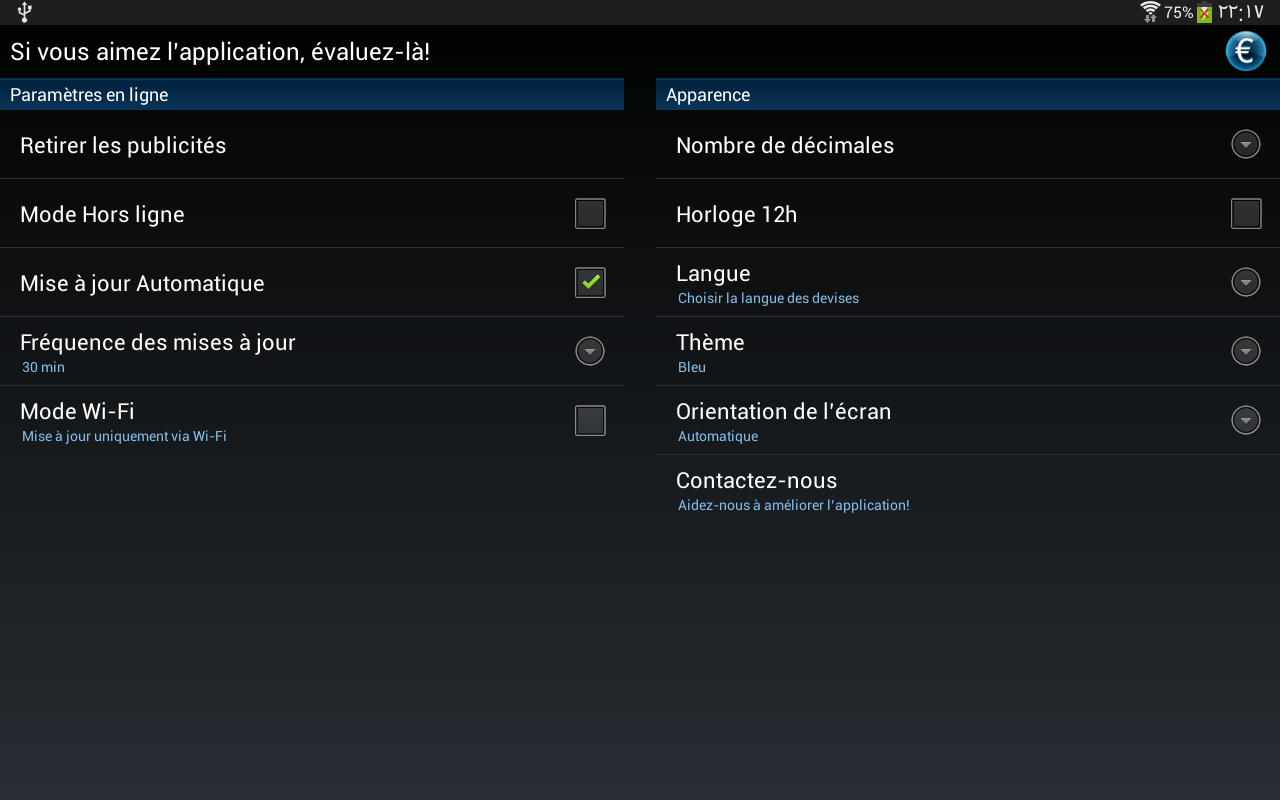Uncheck Mise à jour Automatique
Image resolution: width=1280 pixels, height=800 pixels.
coord(590,283)
